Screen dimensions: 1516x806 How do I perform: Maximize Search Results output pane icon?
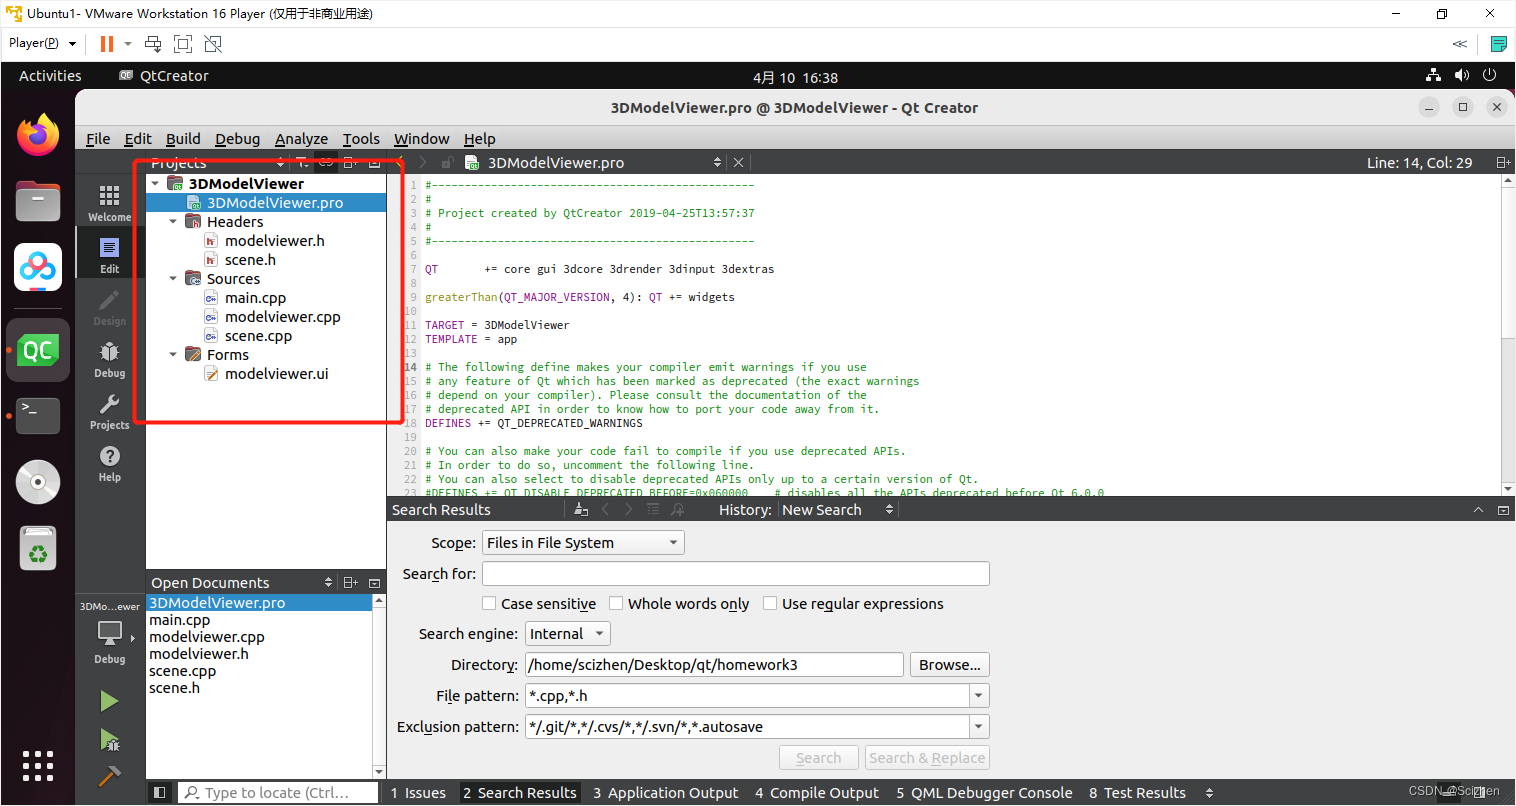click(x=1503, y=510)
